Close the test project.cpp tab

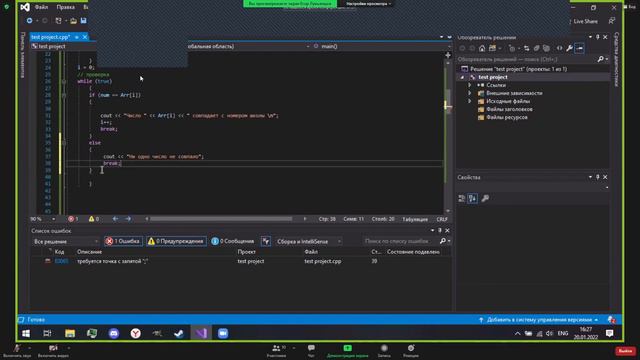tap(85, 37)
